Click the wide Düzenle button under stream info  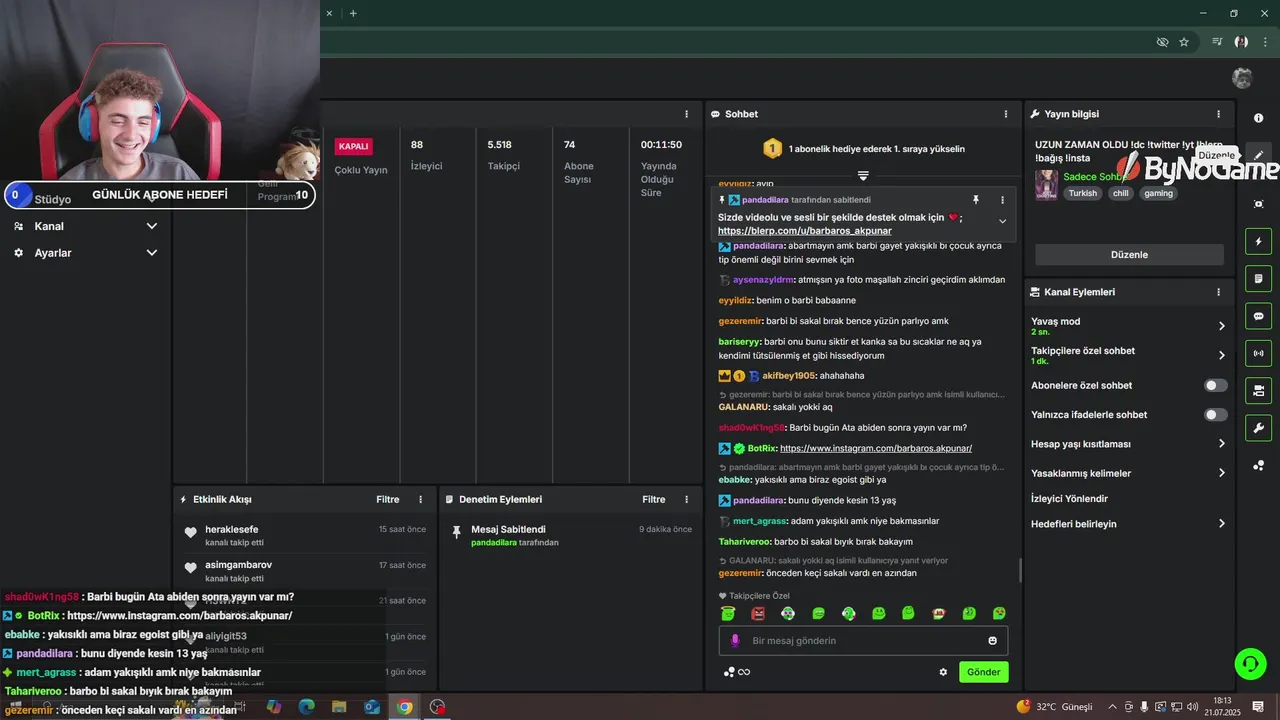(x=1129, y=254)
